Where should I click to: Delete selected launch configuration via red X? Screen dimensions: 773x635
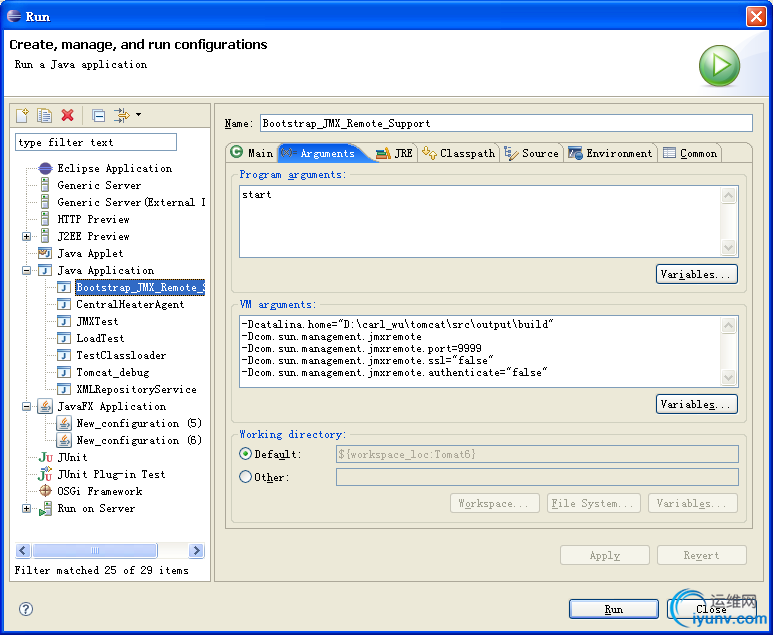[x=68, y=115]
